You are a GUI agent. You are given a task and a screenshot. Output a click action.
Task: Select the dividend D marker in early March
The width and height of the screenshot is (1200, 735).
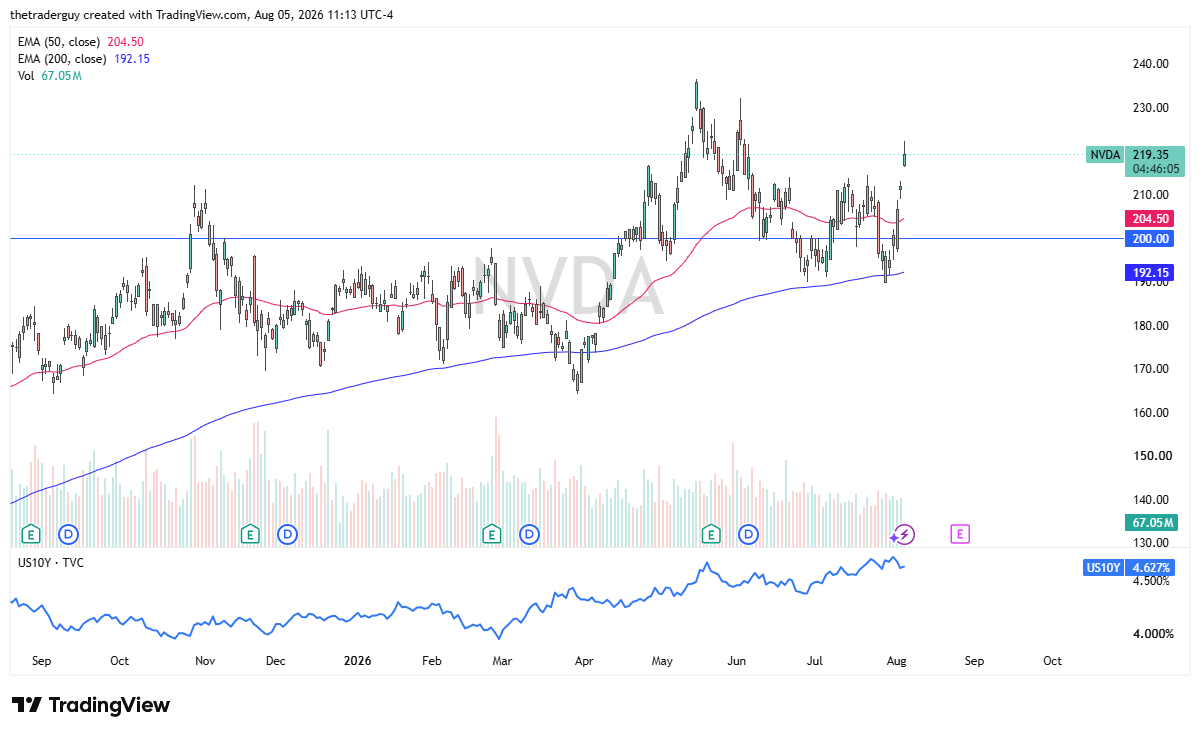[x=529, y=534]
